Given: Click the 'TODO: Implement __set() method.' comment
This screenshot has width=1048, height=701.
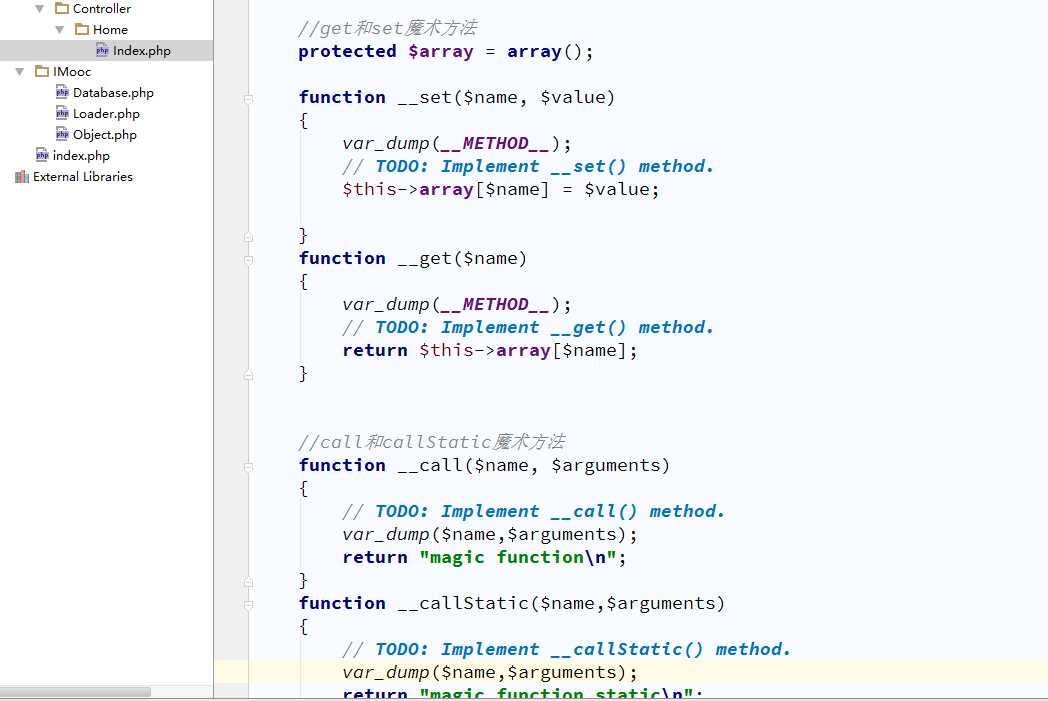Looking at the screenshot, I should coord(544,166).
